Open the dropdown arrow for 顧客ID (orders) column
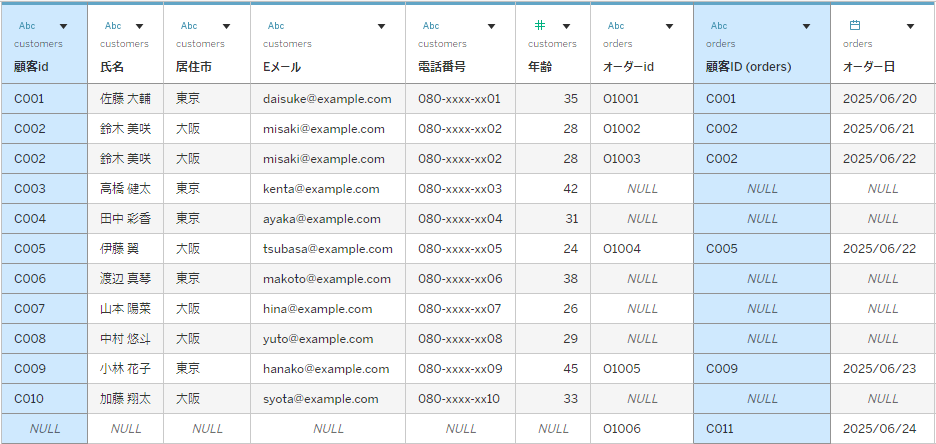The image size is (936, 444). point(806,26)
